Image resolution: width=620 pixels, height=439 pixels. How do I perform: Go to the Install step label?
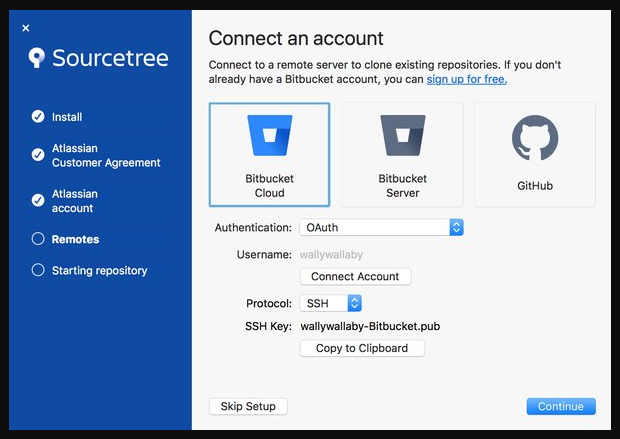click(67, 117)
